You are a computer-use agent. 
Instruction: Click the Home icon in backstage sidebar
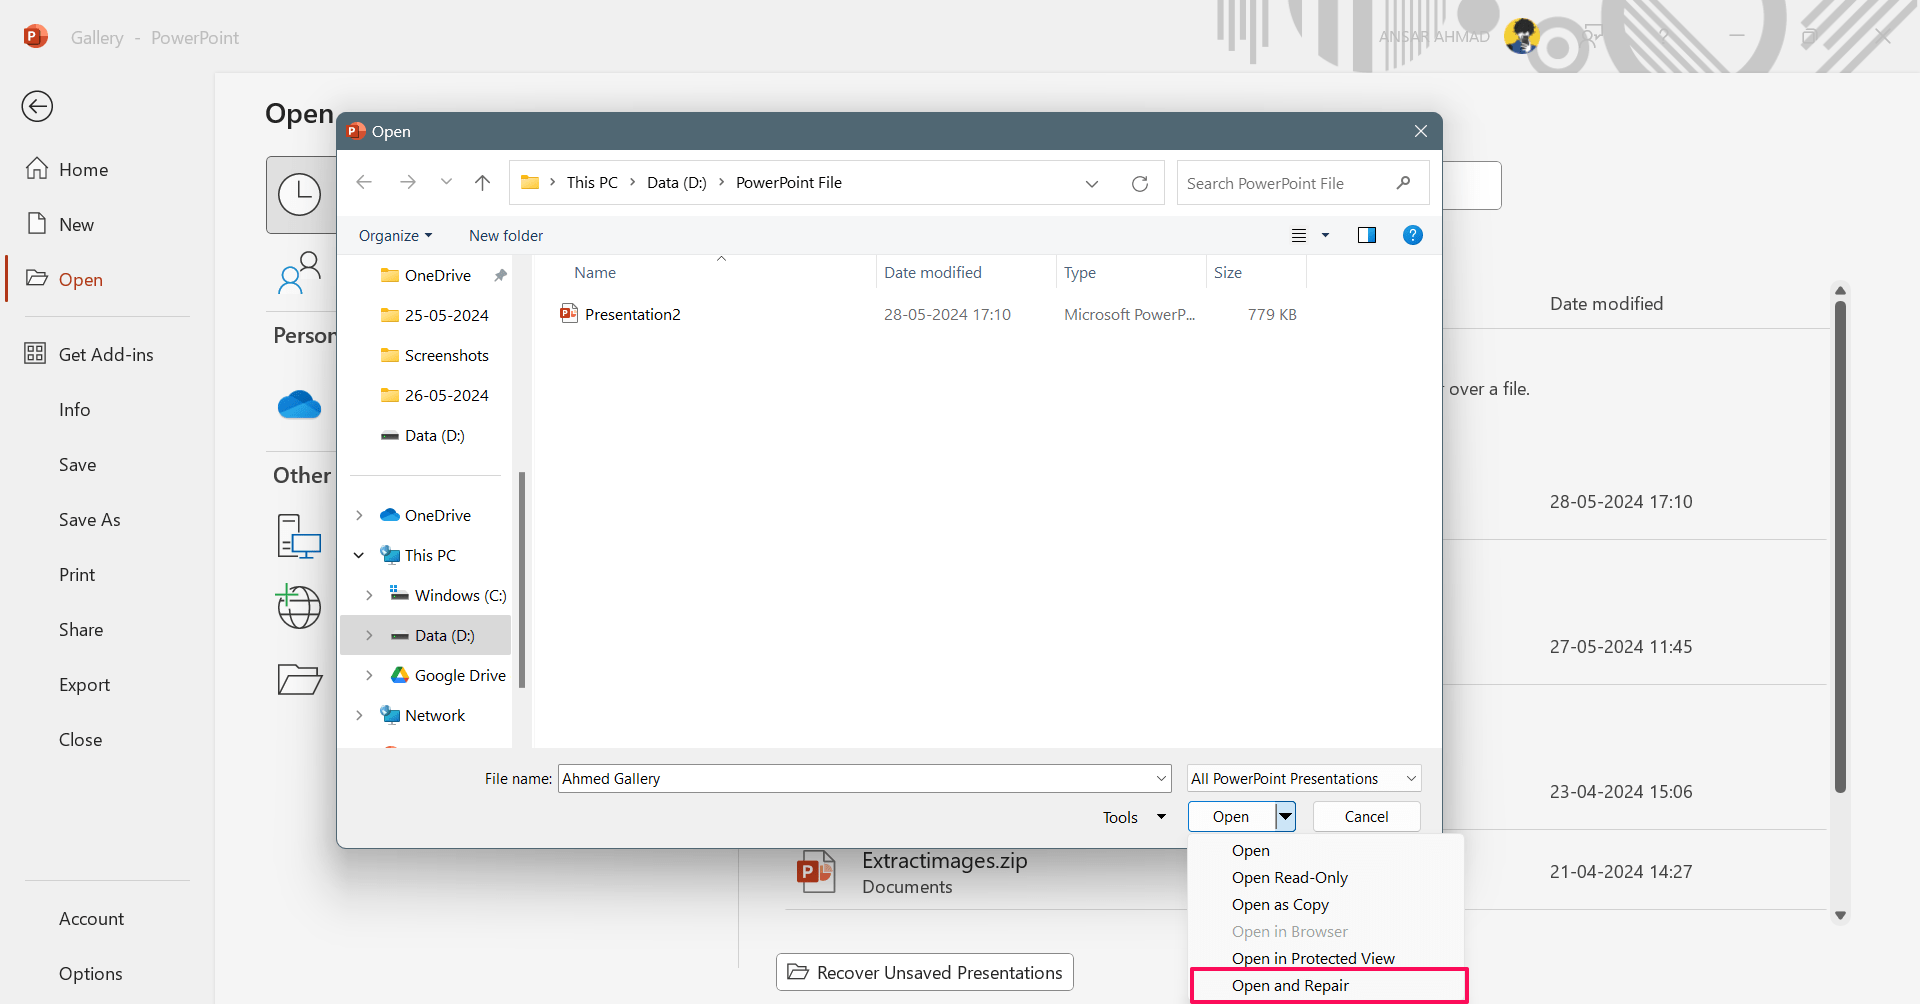point(37,169)
